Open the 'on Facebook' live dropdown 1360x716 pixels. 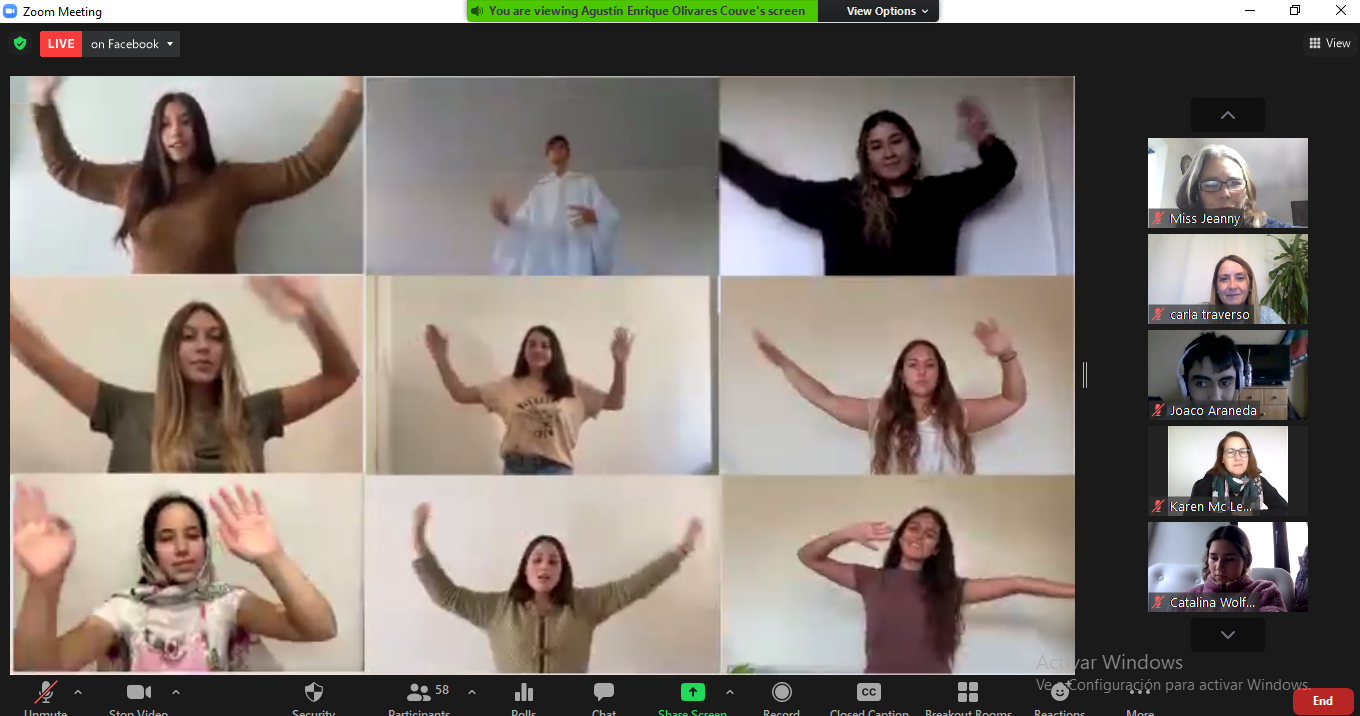pos(132,44)
